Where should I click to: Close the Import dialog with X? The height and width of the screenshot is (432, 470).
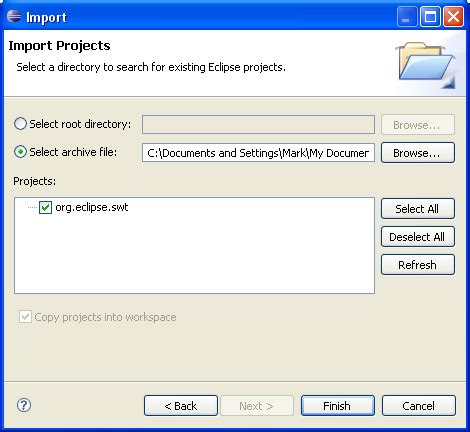(x=453, y=17)
